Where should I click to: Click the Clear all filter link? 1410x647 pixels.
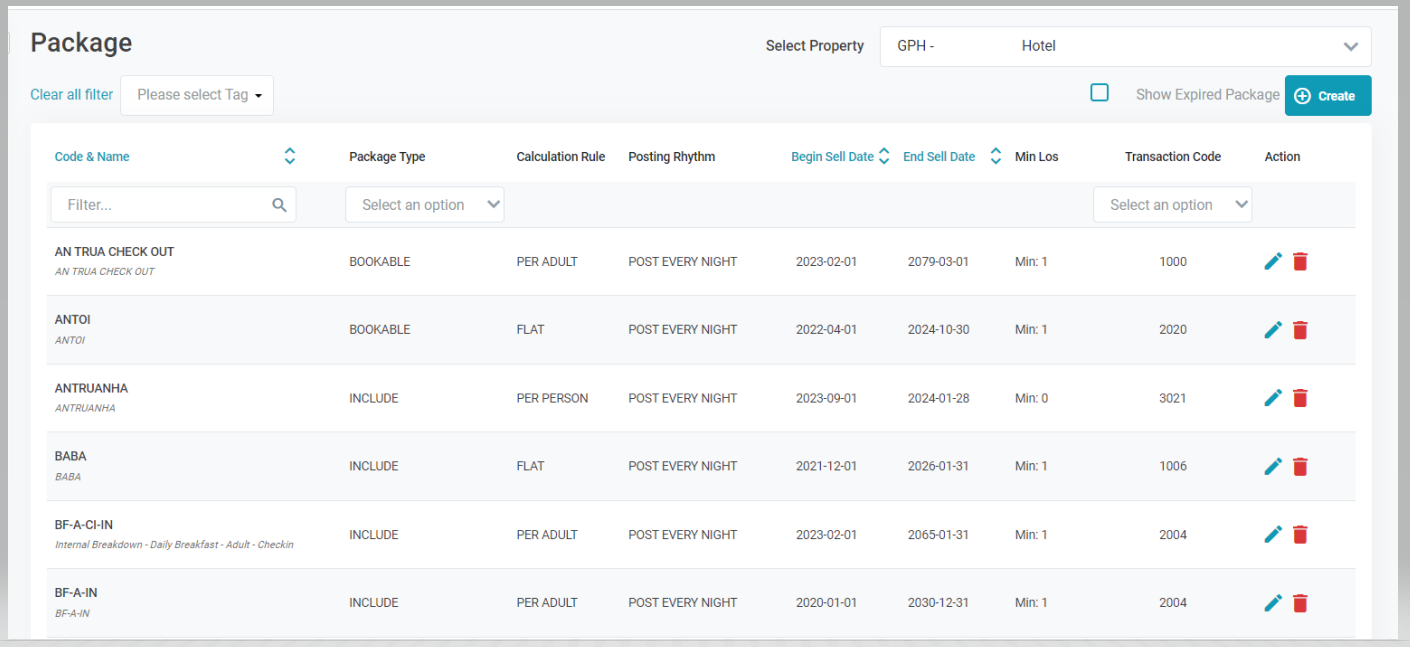tap(71, 94)
